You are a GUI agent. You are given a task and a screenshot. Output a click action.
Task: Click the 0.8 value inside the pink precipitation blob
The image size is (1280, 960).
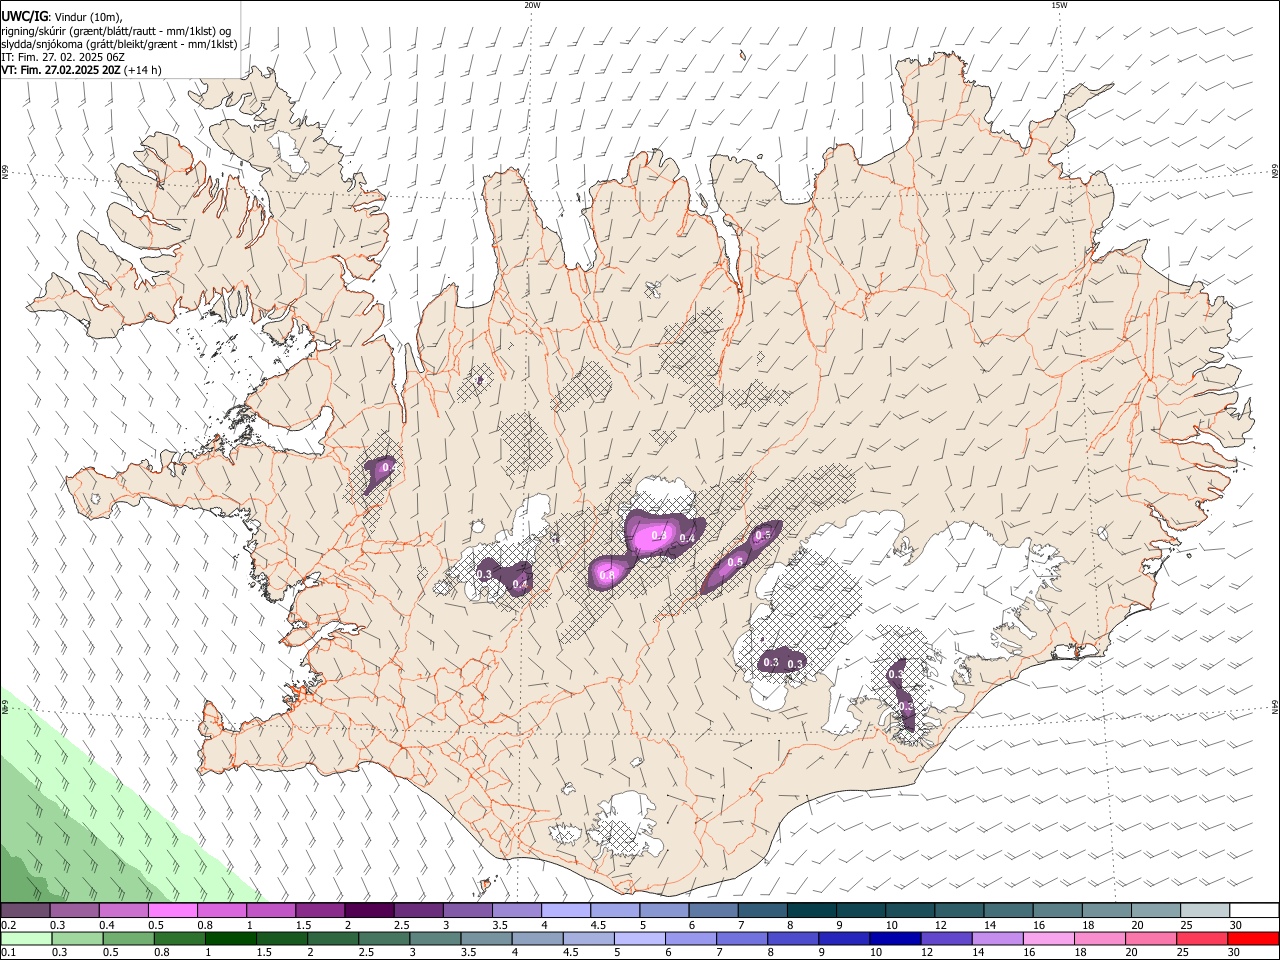coord(606,575)
